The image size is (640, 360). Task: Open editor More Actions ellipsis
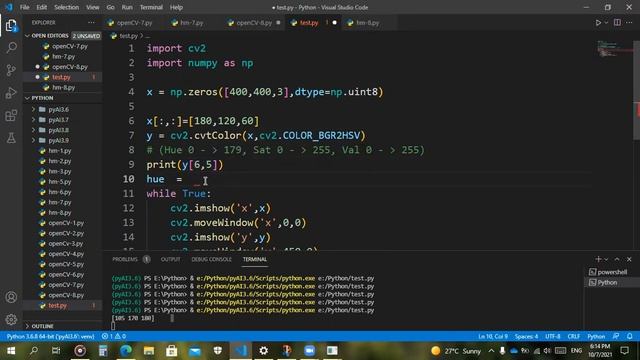[629, 23]
